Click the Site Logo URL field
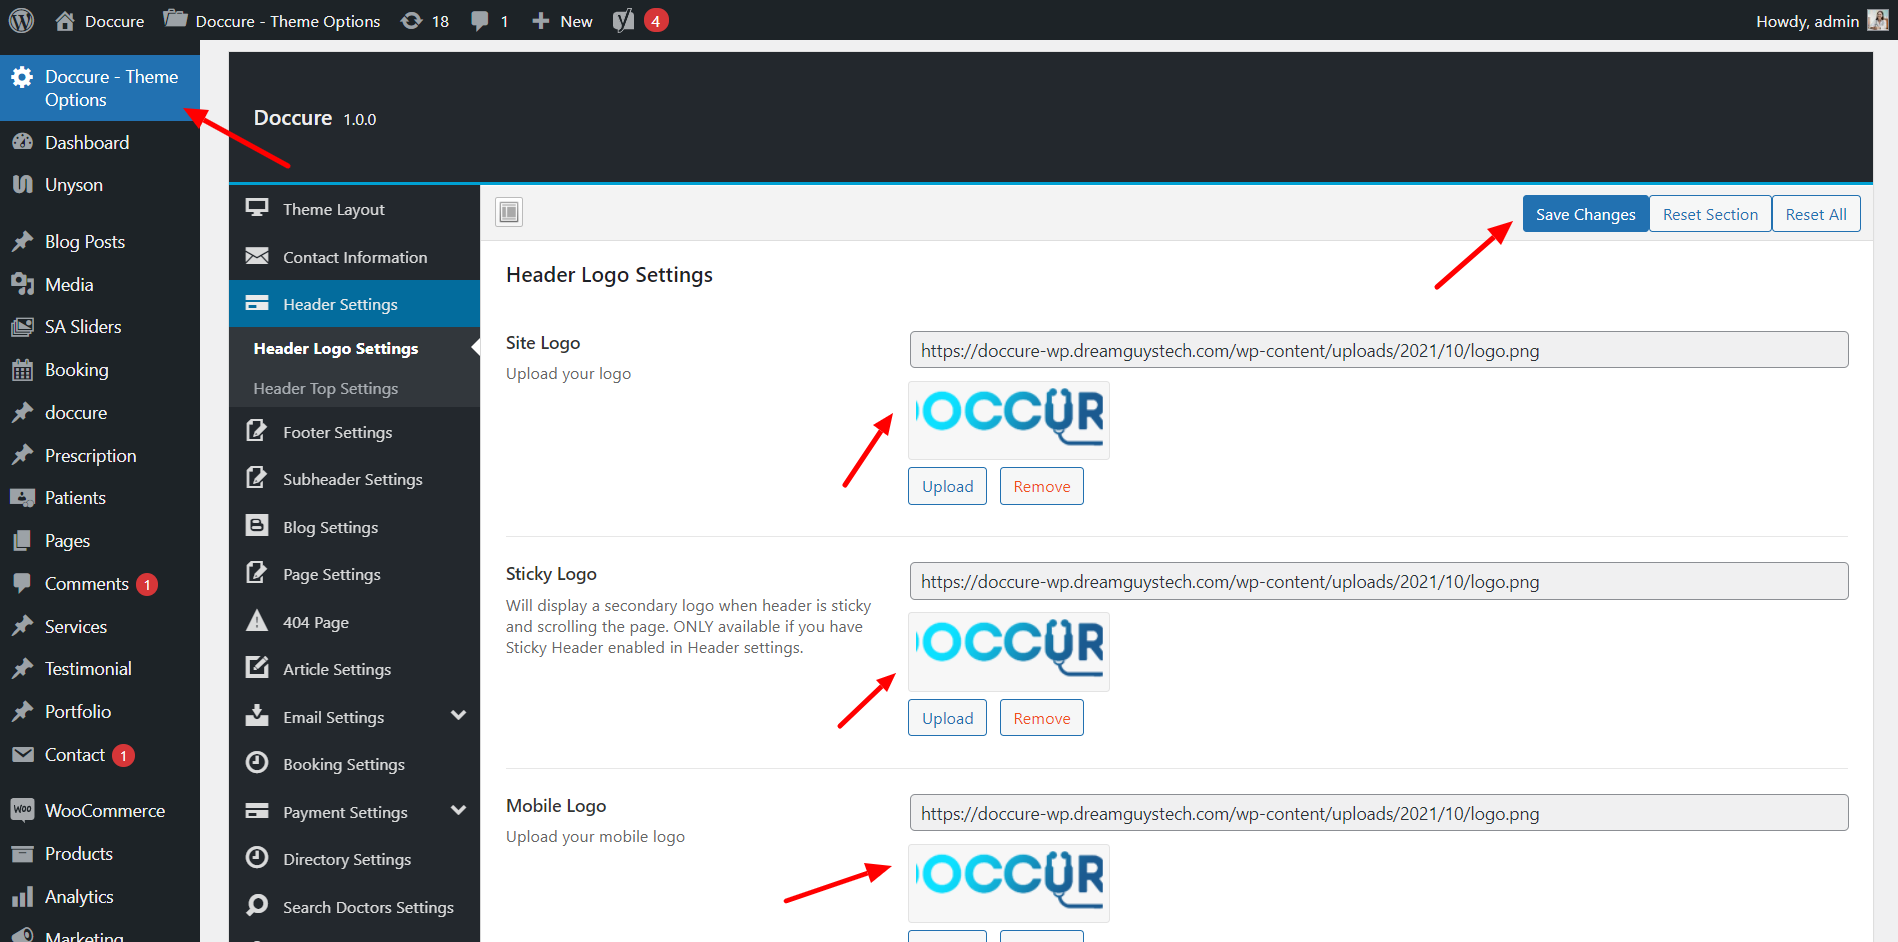 point(1378,350)
